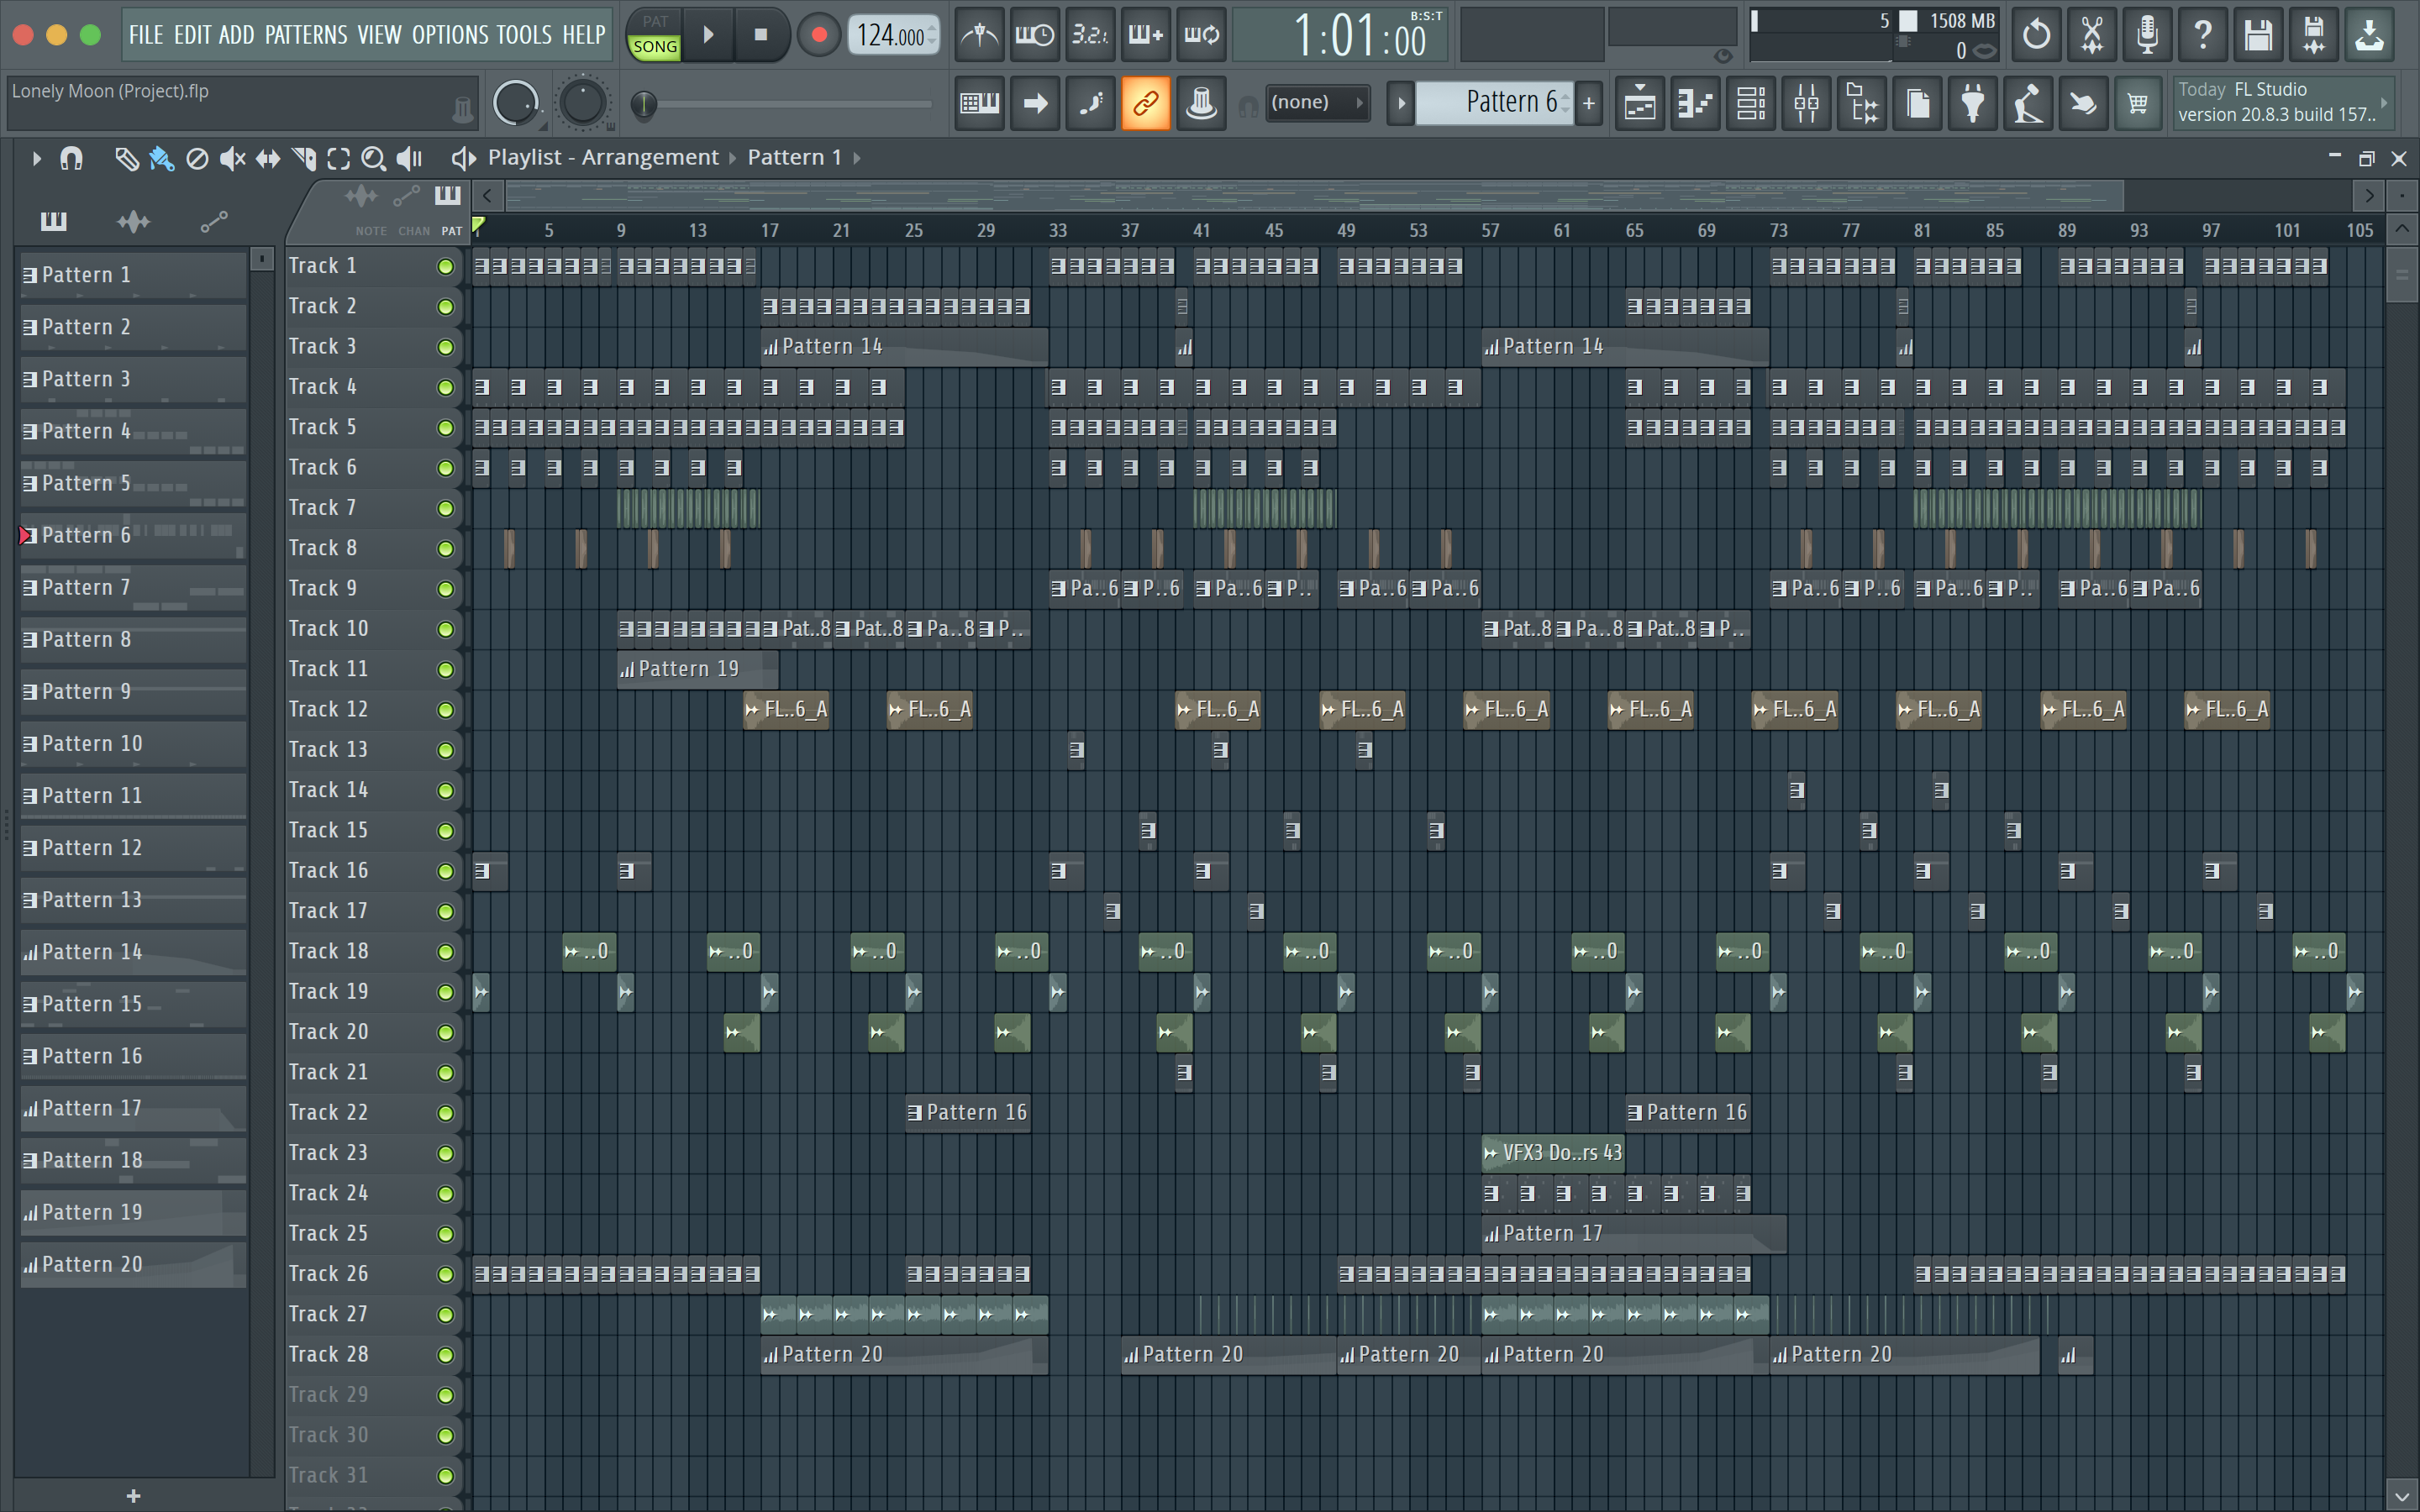Select the Paint brush tool
The height and width of the screenshot is (1512, 2420).
click(161, 158)
